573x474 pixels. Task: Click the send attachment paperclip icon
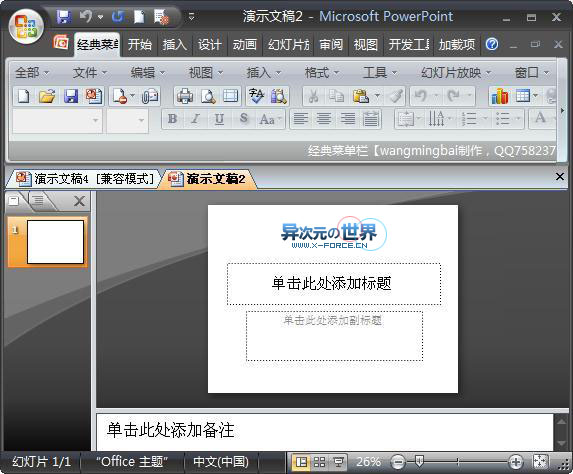pos(150,96)
